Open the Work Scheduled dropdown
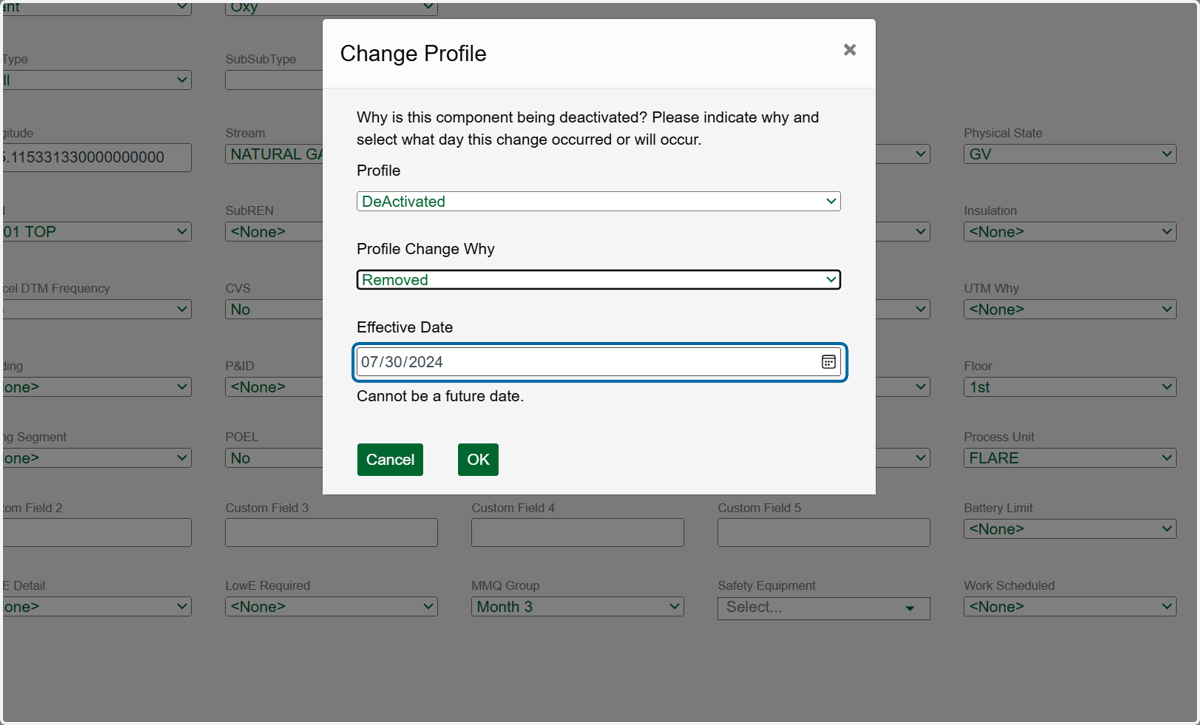The image size is (1200, 725). tap(1070, 606)
